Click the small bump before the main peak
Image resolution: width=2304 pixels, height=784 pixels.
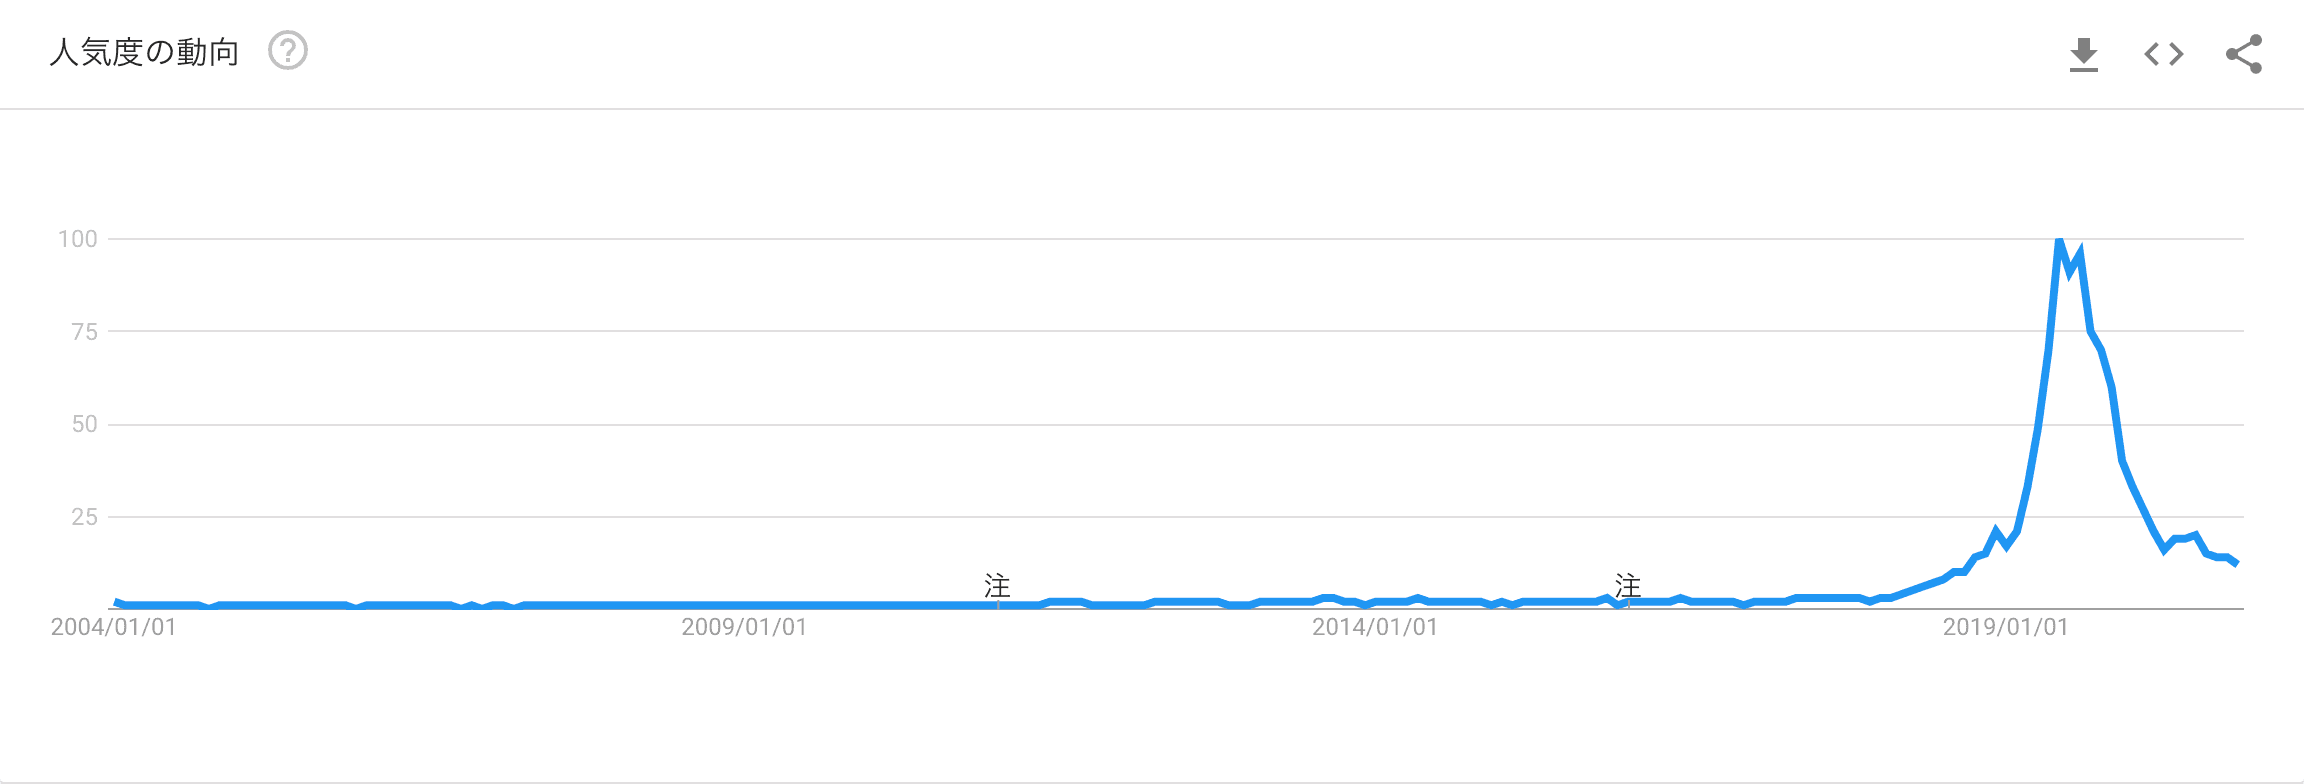coord(1996,531)
